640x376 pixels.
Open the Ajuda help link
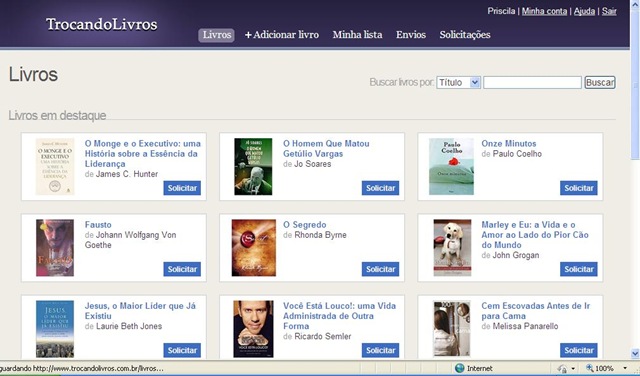coord(584,11)
